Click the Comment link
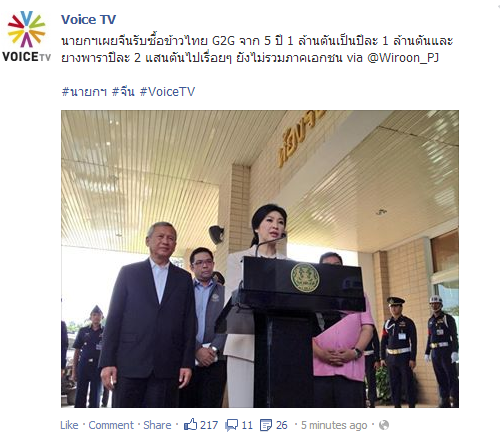 tap(111, 425)
